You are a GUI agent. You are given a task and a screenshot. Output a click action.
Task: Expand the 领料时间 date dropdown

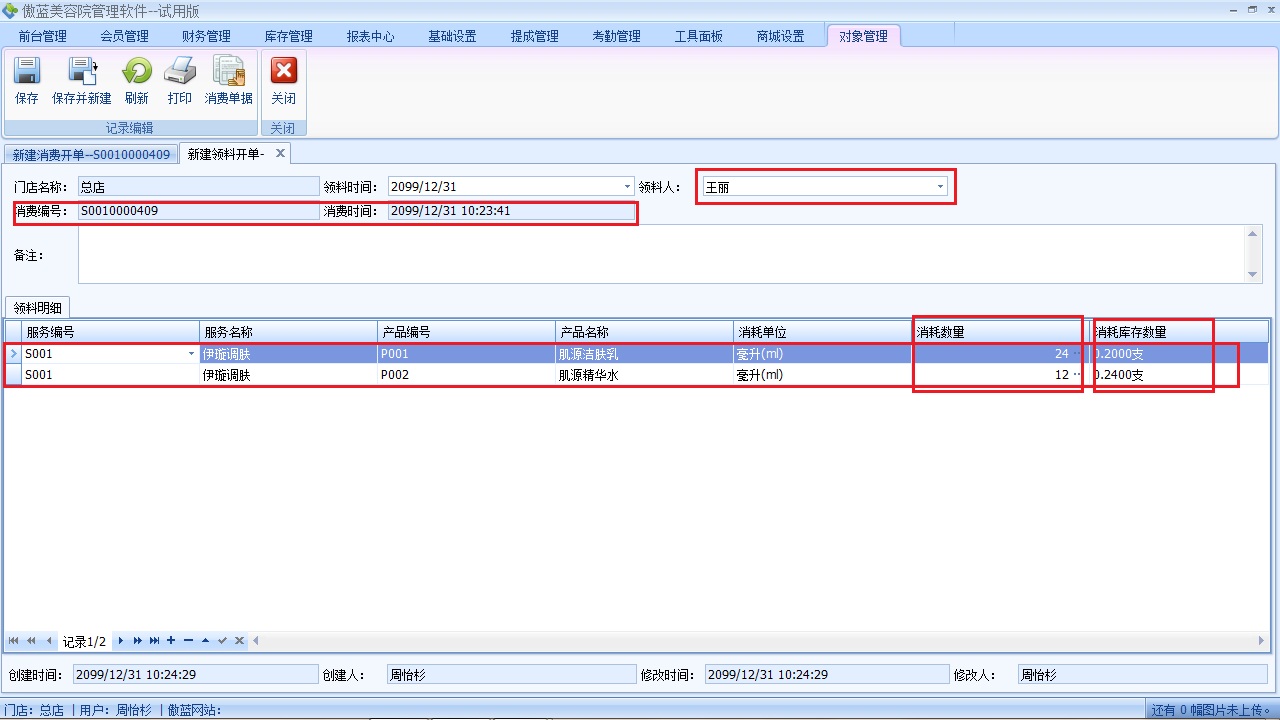627,187
